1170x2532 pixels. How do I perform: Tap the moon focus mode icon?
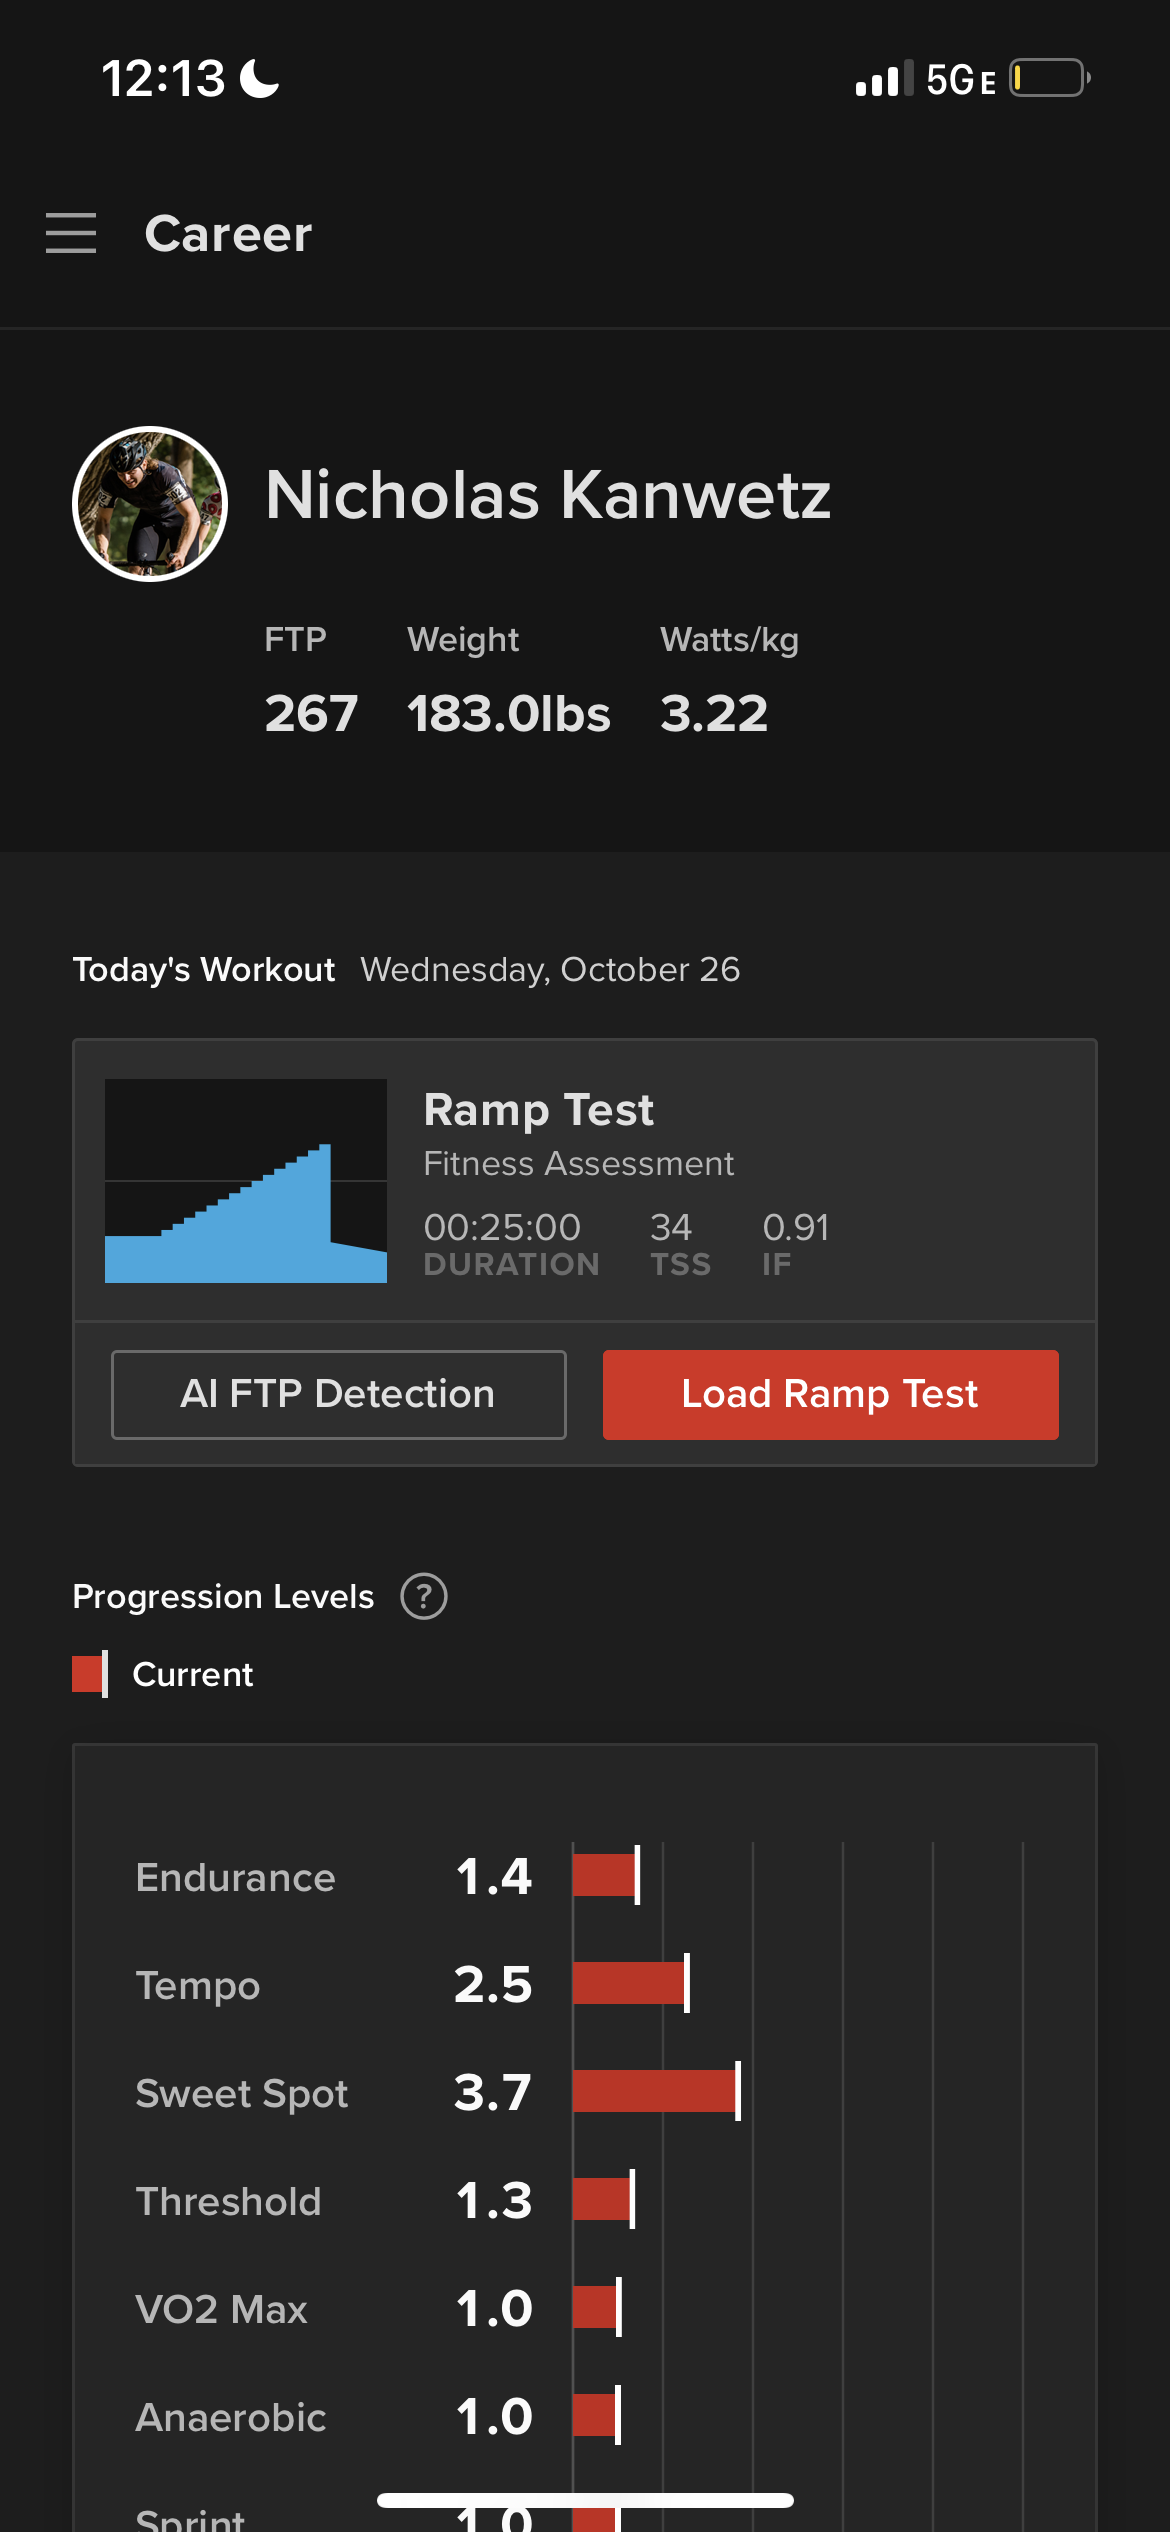[261, 78]
